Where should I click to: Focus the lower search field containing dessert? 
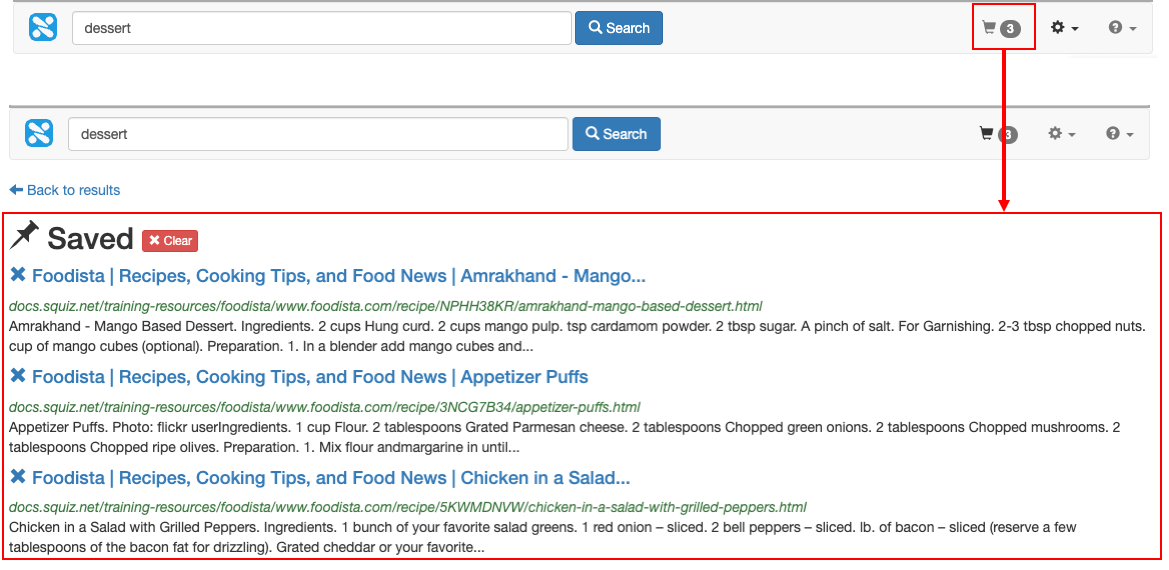pyautogui.click(x=318, y=134)
